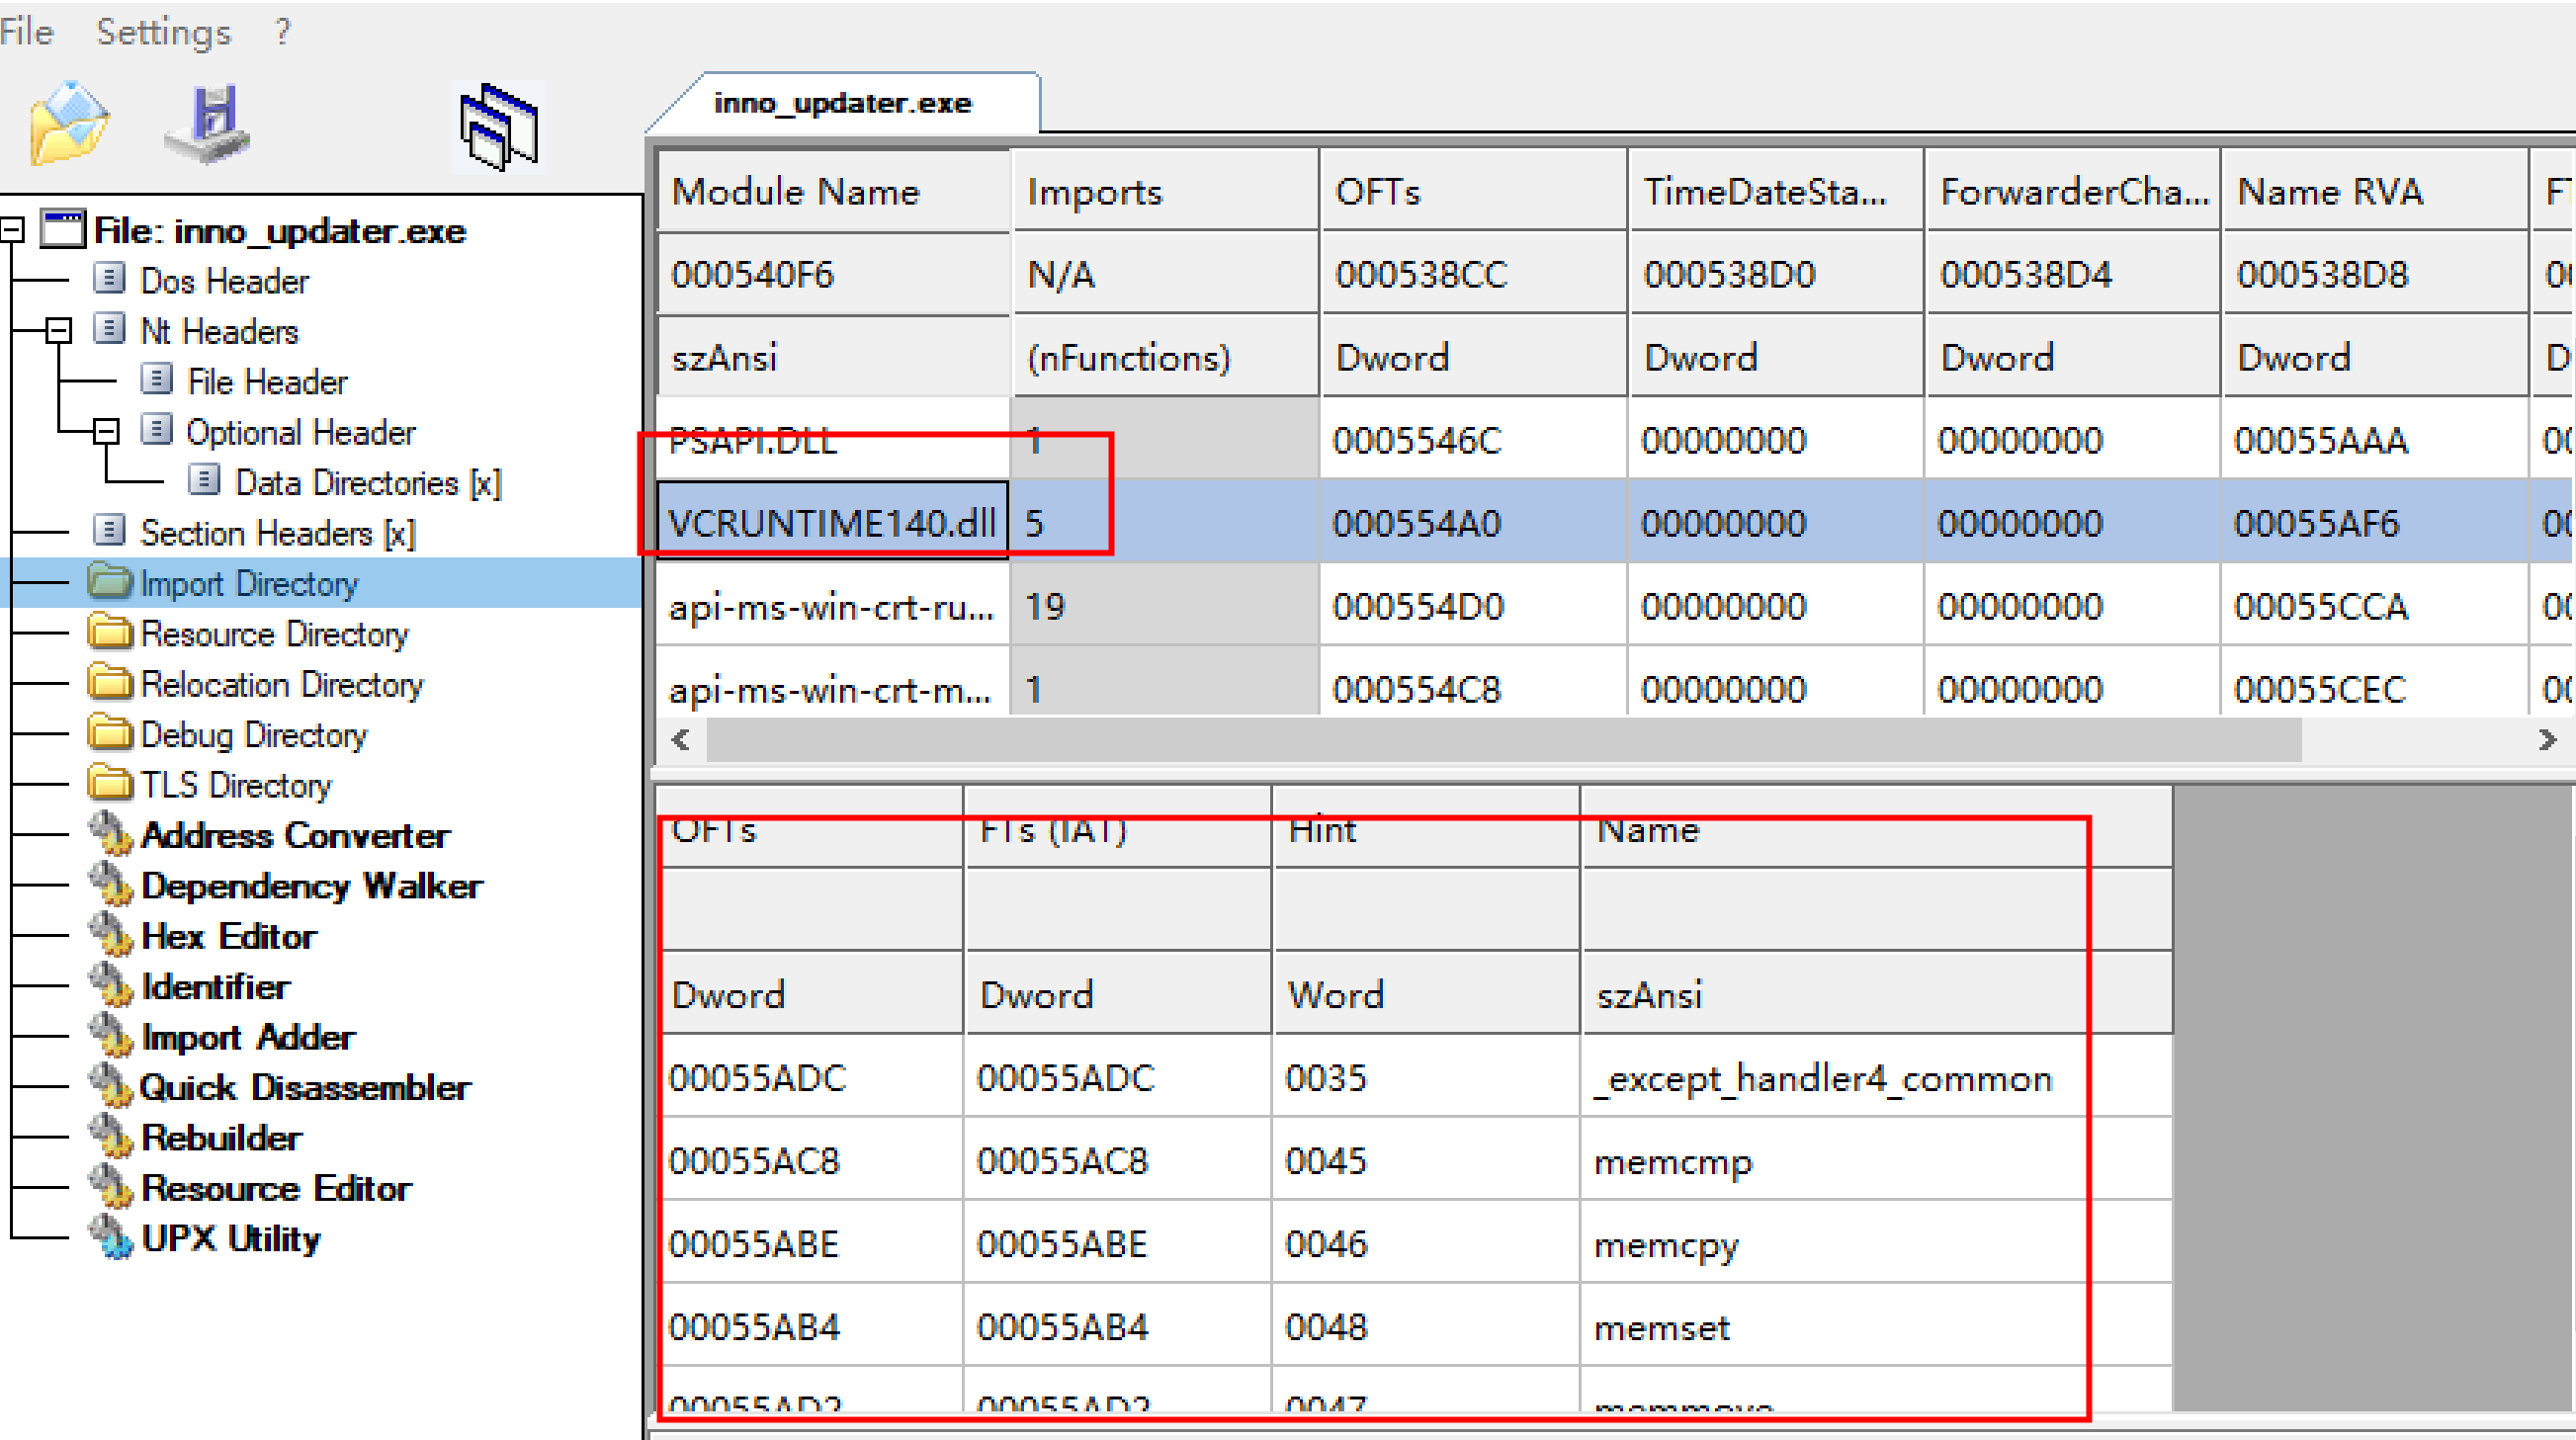2576x1440 pixels.
Task: Select the Section Headers [x] tree item
Action: [x=277, y=533]
